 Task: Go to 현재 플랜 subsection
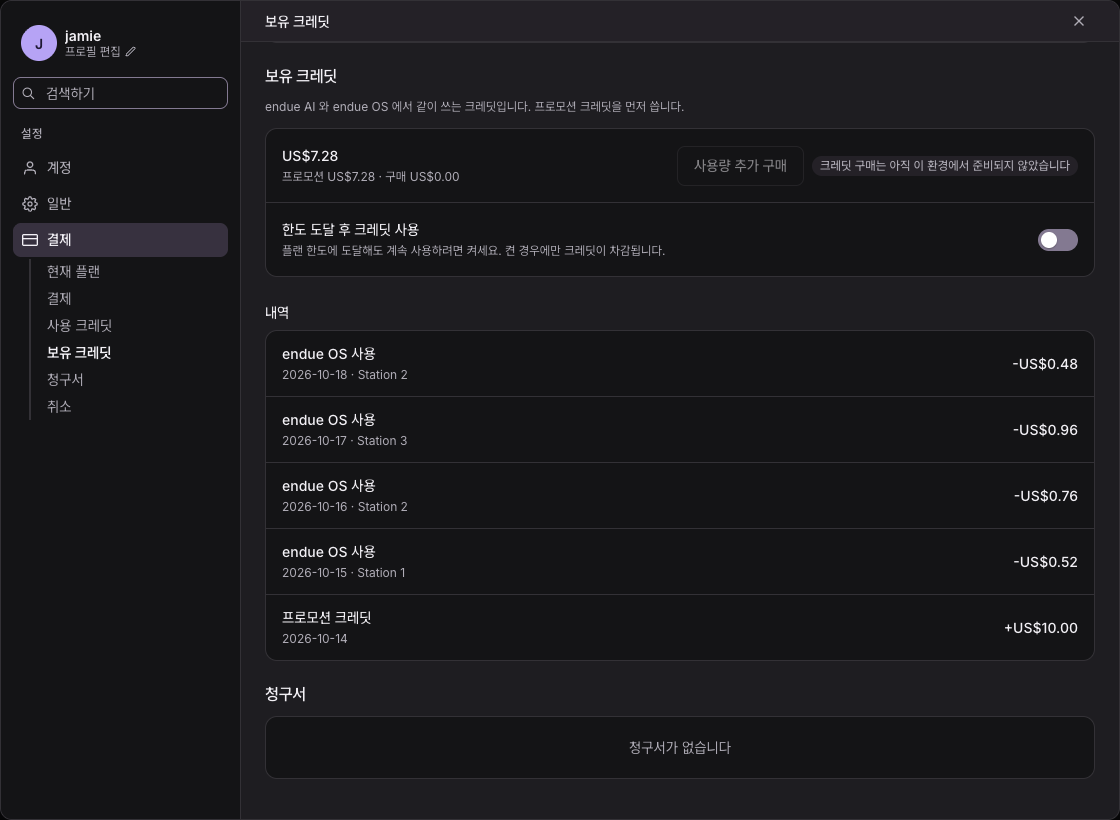tap(74, 271)
